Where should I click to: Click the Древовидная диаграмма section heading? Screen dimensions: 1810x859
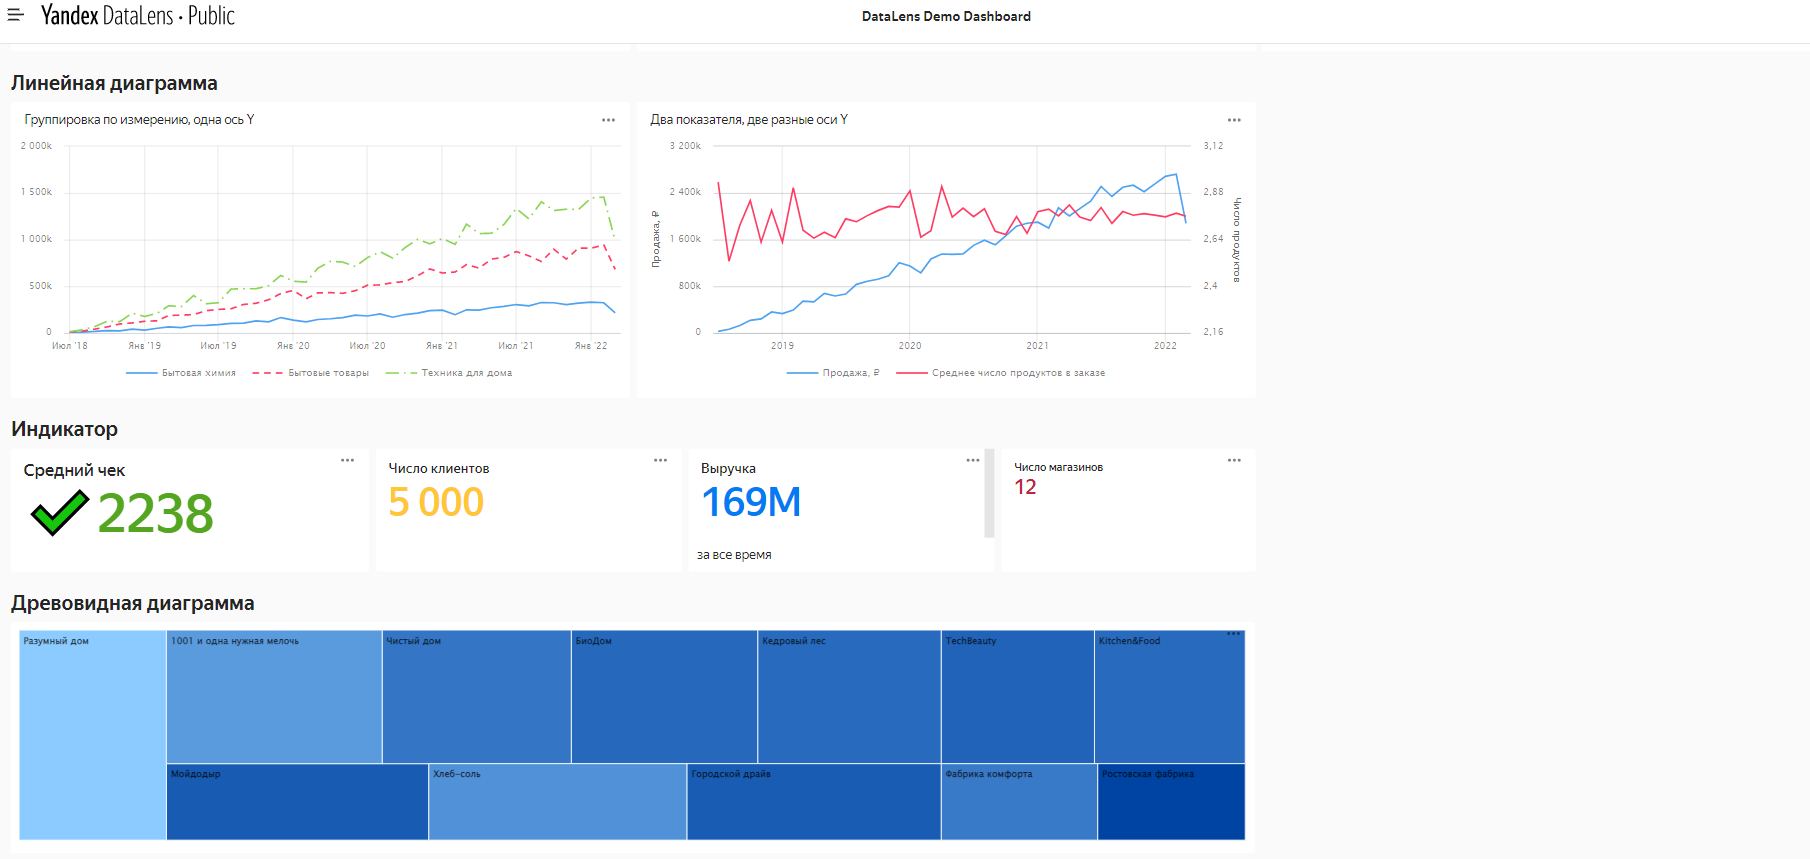133,603
